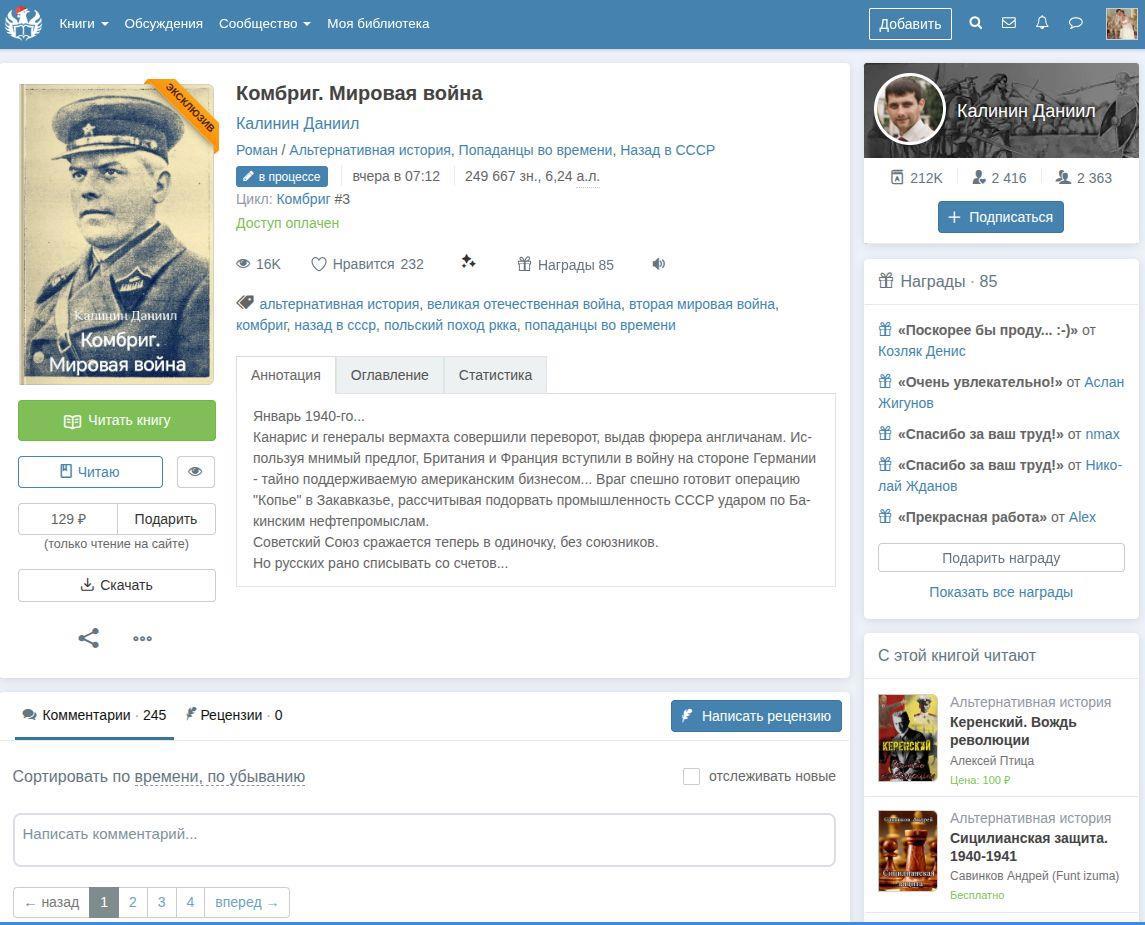Click the Написать рецензию button
This screenshot has height=925, width=1145.
point(756,716)
